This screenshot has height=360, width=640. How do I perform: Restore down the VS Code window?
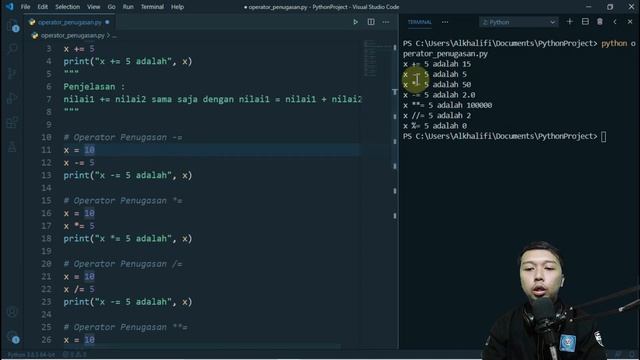point(610,7)
